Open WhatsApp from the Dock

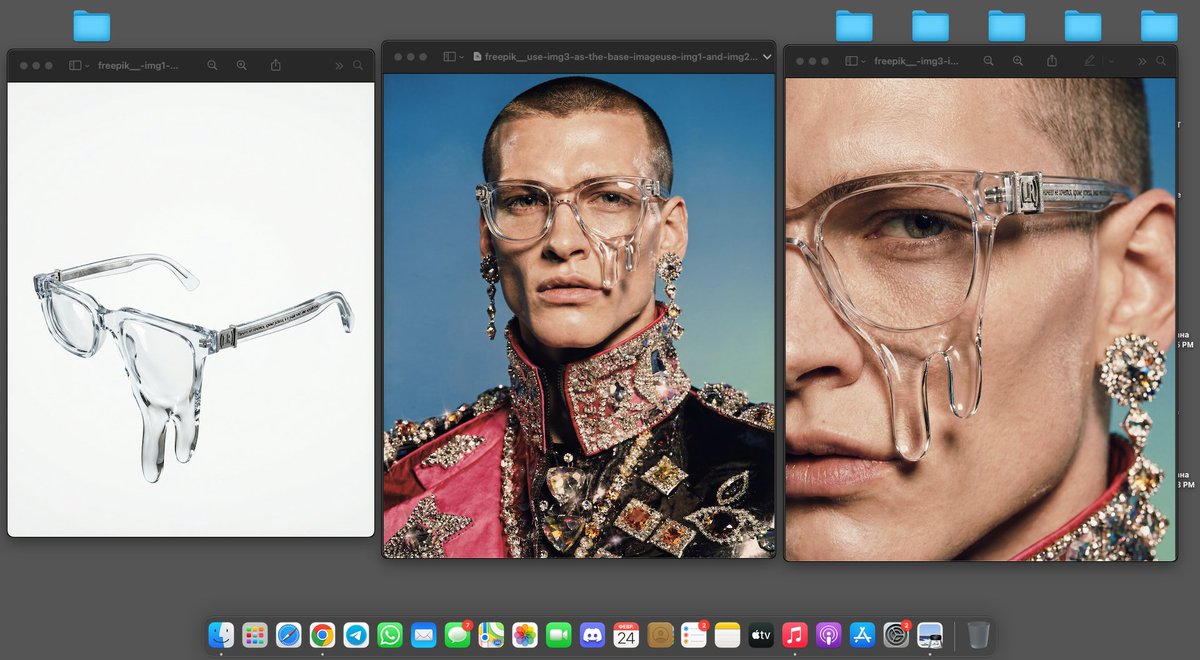(x=390, y=634)
